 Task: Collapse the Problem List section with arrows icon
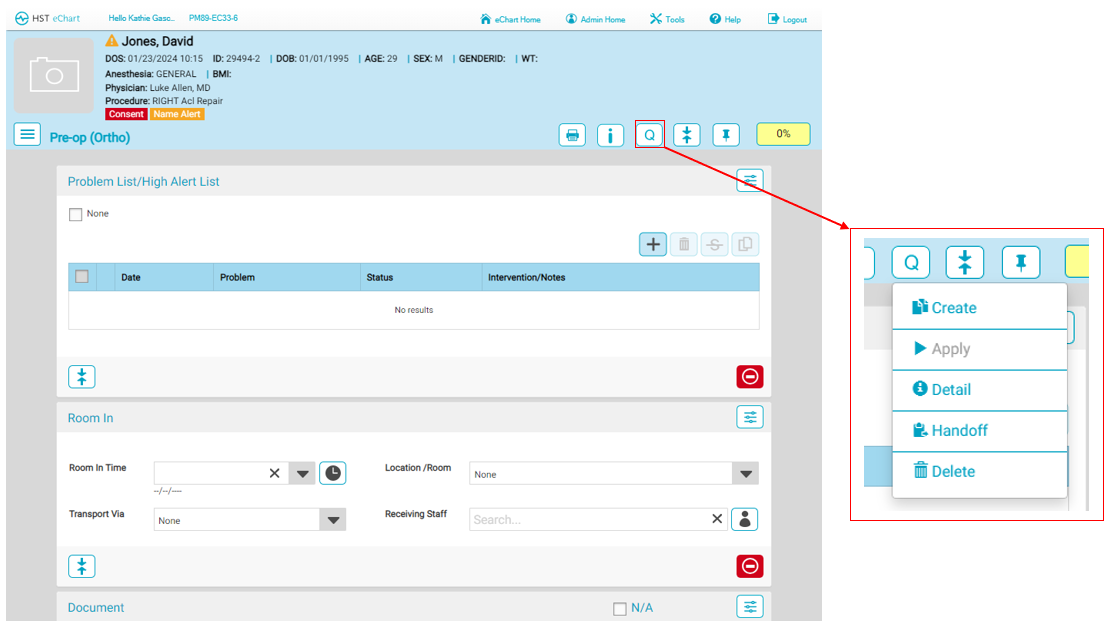point(82,377)
